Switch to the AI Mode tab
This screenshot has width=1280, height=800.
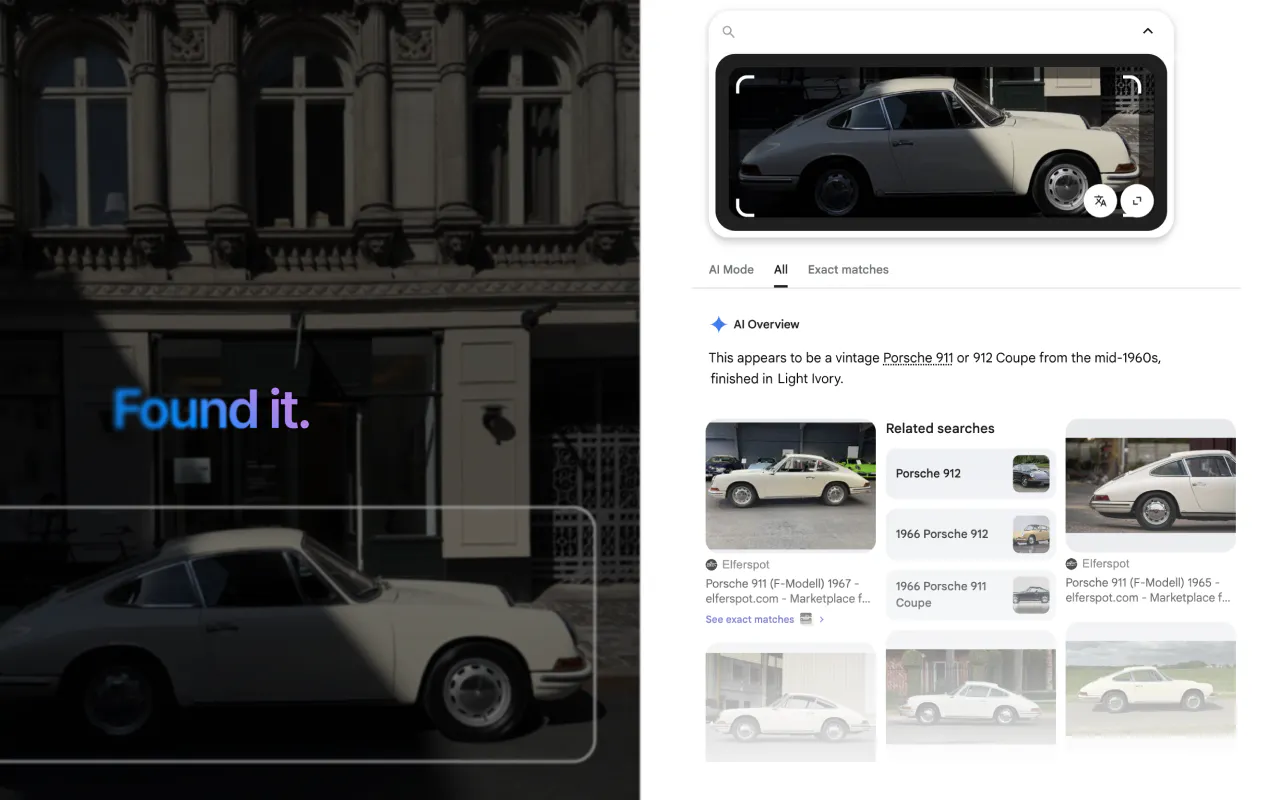click(x=731, y=270)
